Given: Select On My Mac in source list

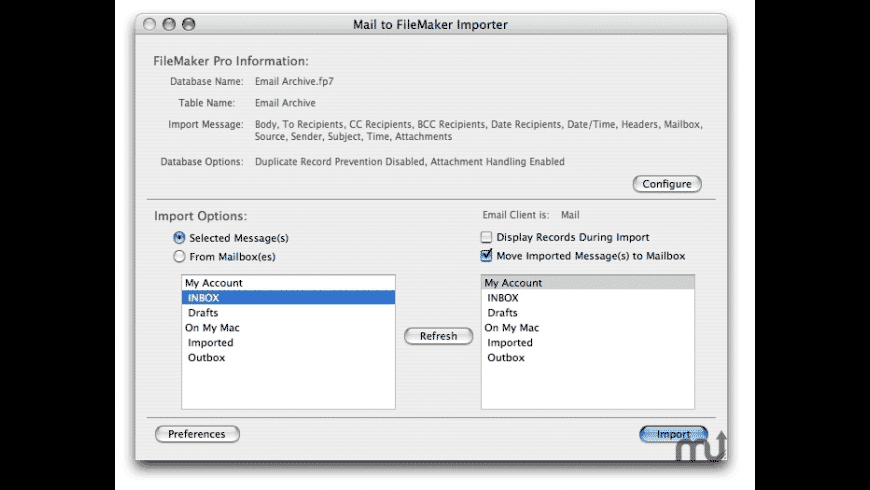Looking at the screenshot, I should (289, 327).
